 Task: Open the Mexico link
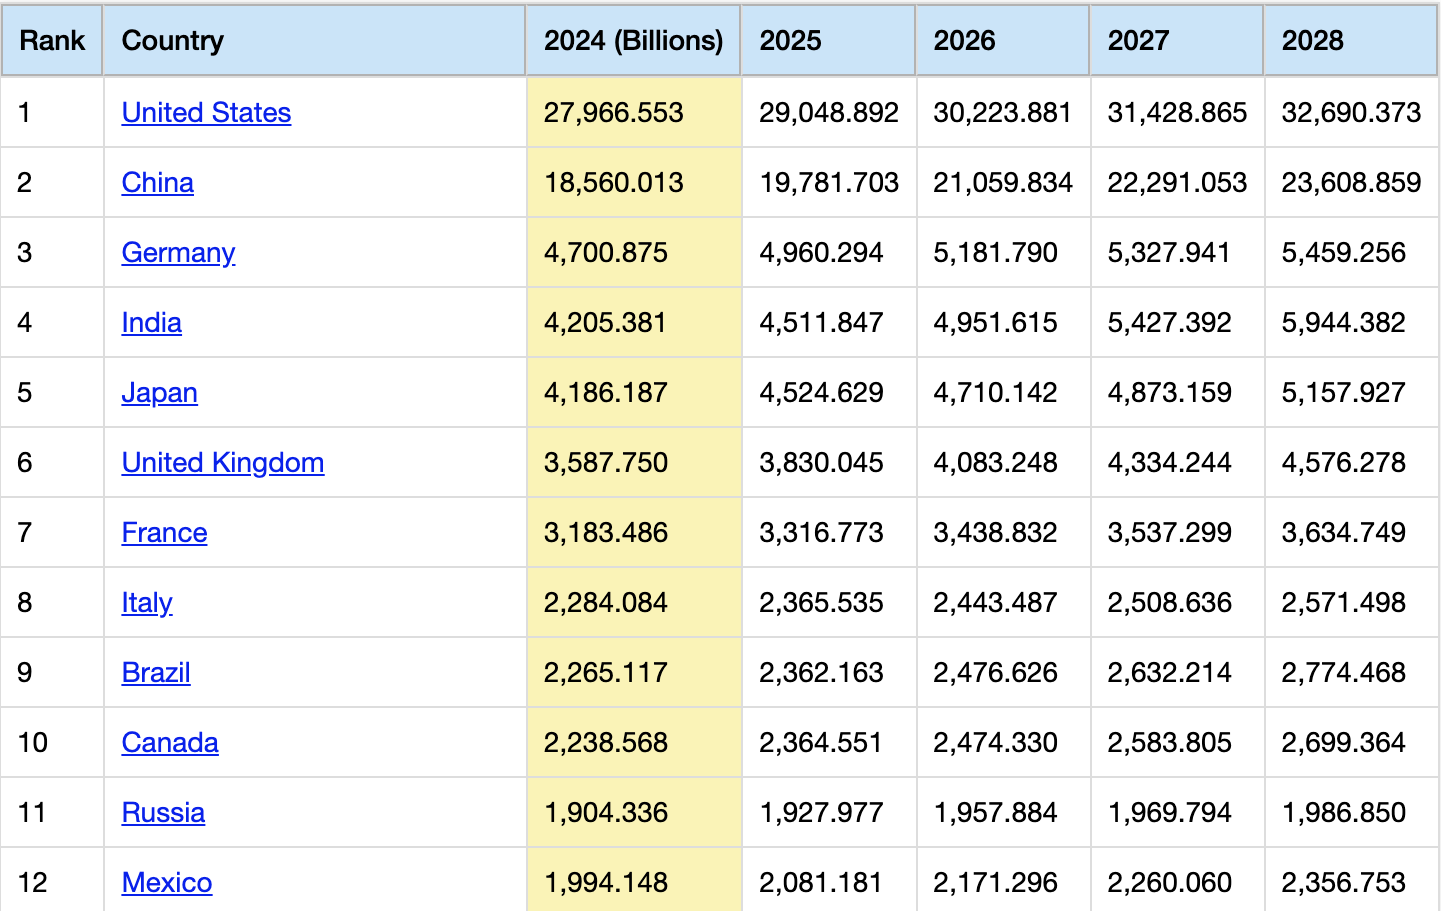(x=167, y=883)
